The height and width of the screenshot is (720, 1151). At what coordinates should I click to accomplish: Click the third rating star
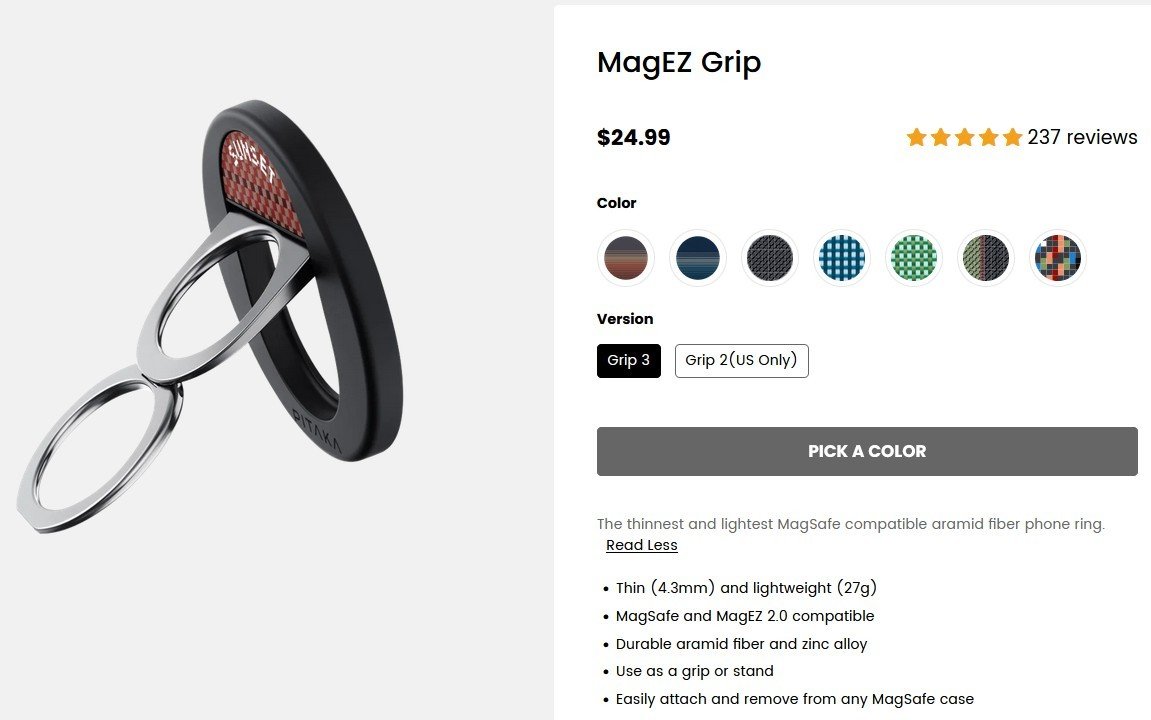coord(965,137)
